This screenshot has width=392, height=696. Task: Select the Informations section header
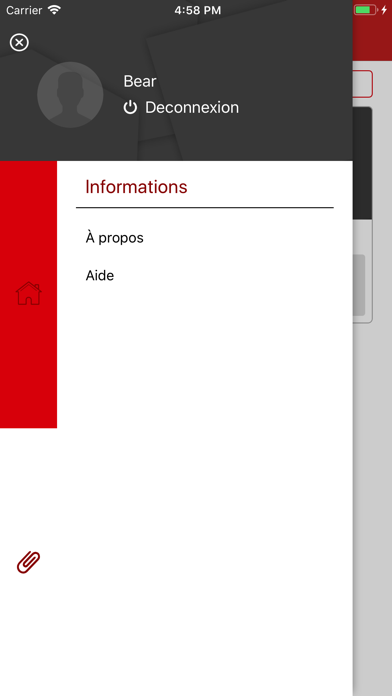tap(136, 187)
